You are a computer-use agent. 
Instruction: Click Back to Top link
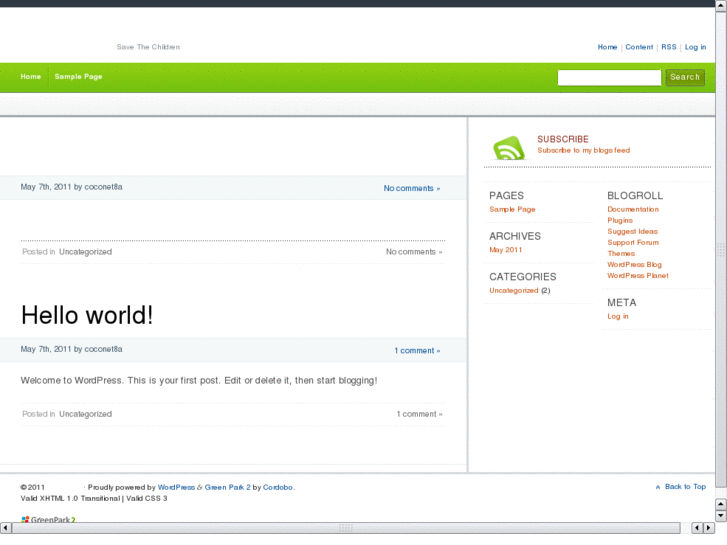[x=685, y=487]
